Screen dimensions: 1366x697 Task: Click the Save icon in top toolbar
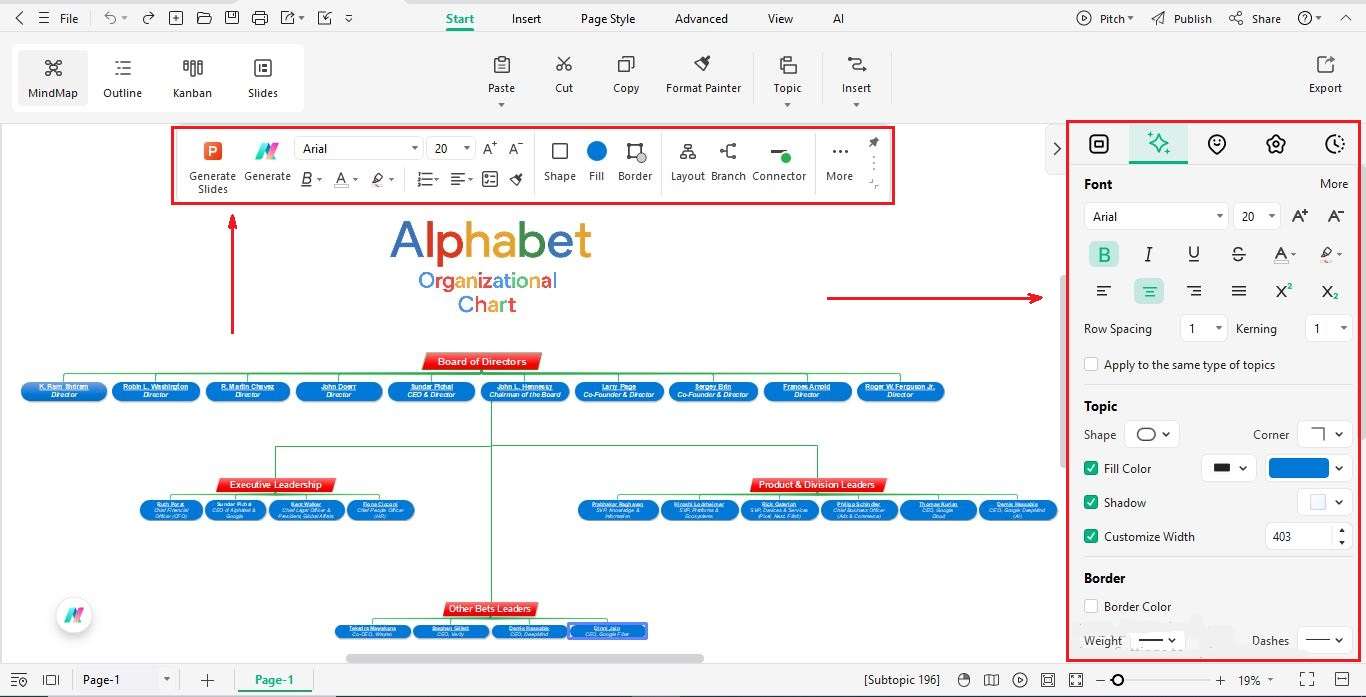pyautogui.click(x=232, y=18)
